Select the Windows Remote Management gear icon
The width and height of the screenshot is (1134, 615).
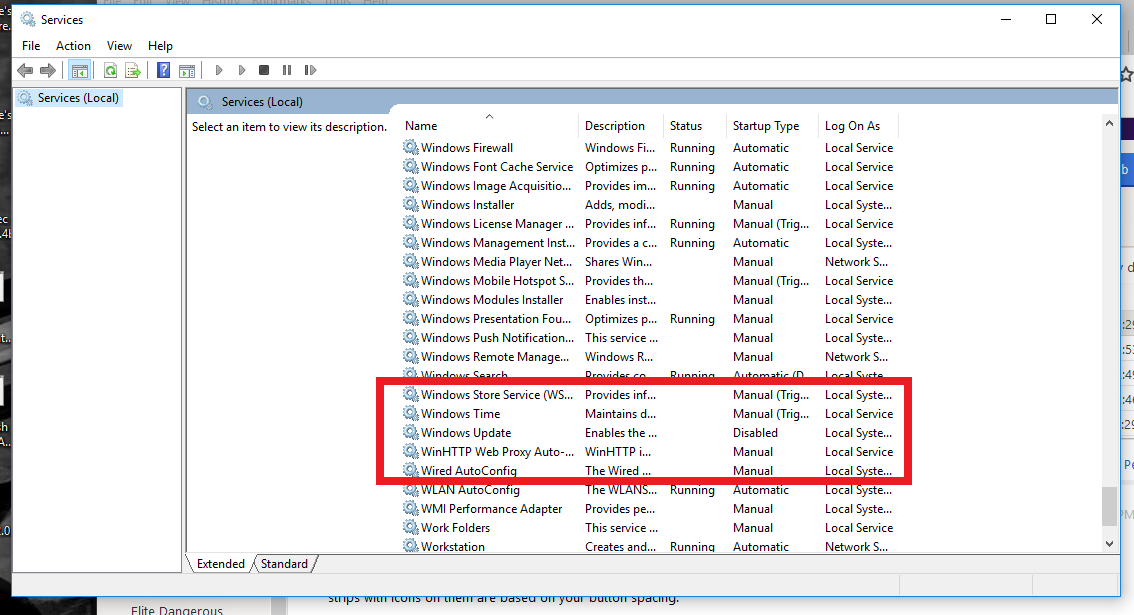[411, 356]
